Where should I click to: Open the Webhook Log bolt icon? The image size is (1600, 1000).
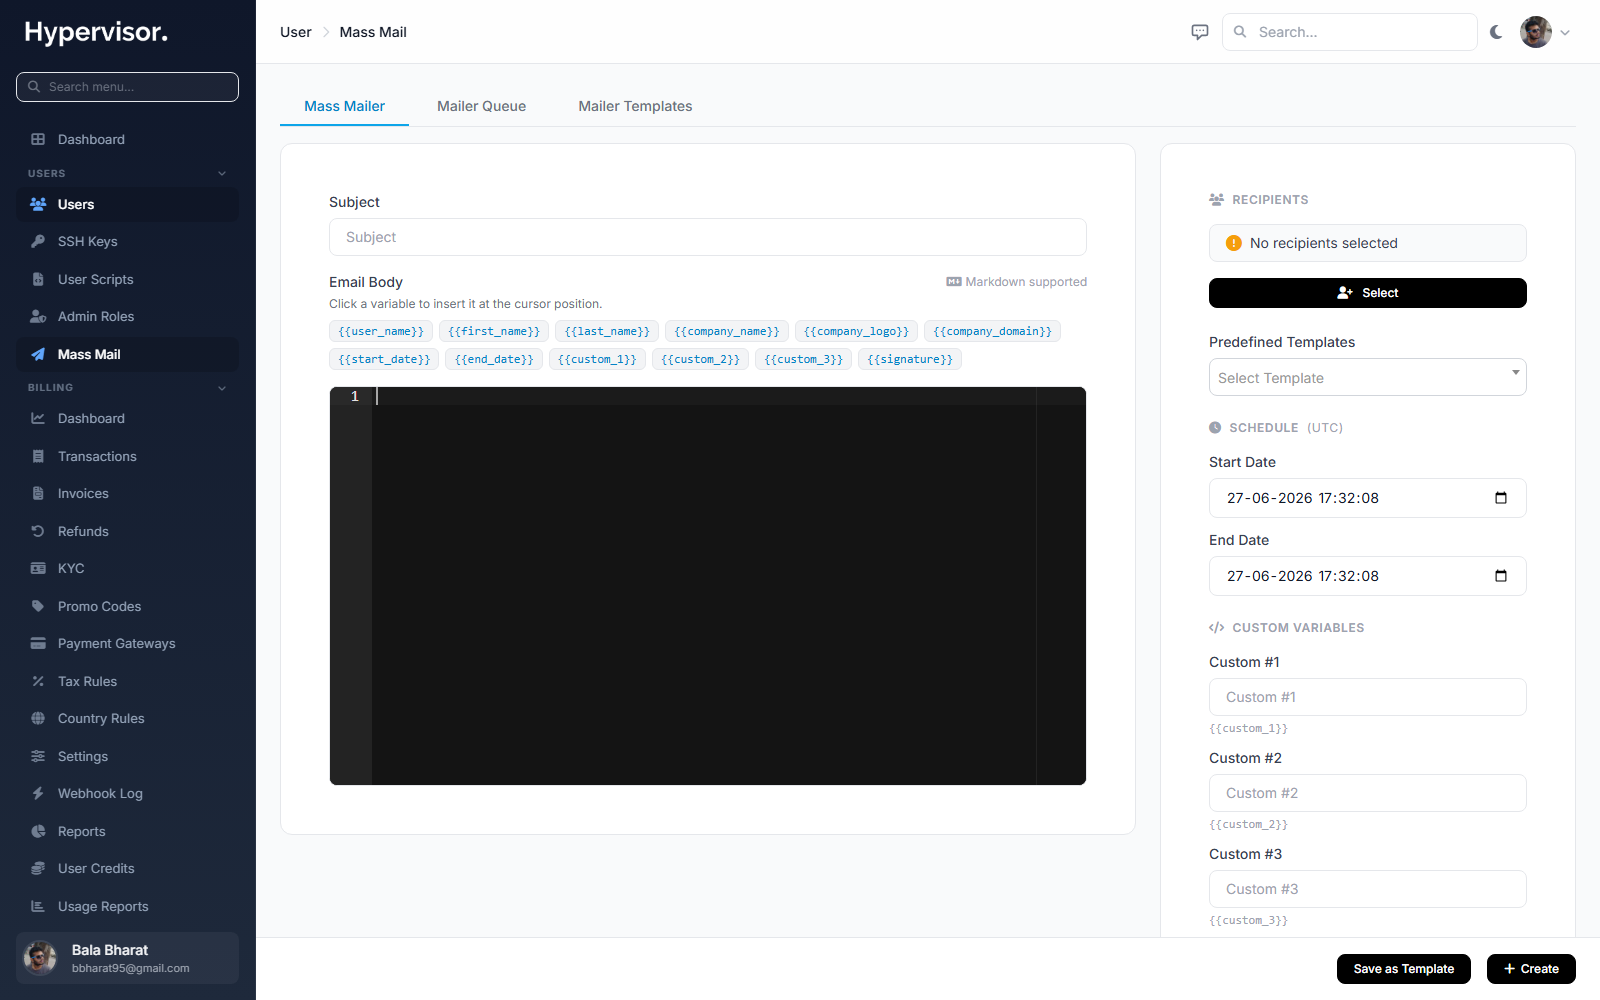[x=38, y=793]
